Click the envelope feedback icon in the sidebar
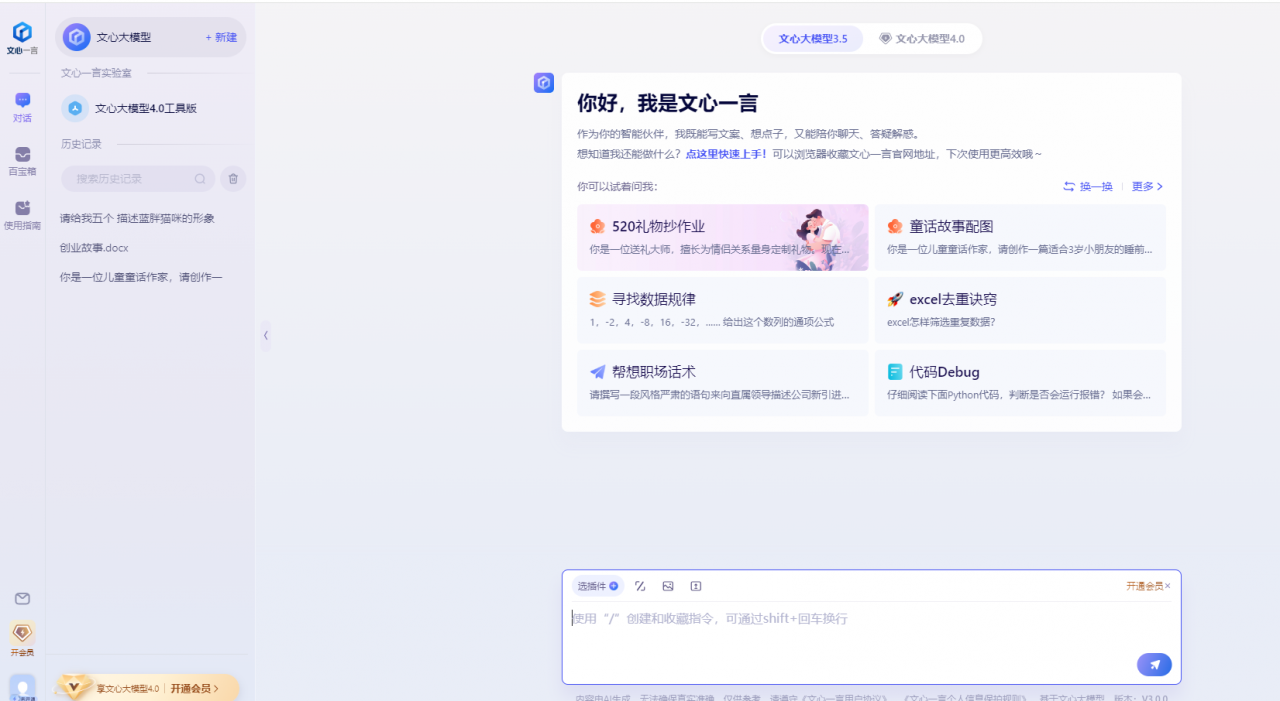The image size is (1280, 701). click(22, 598)
